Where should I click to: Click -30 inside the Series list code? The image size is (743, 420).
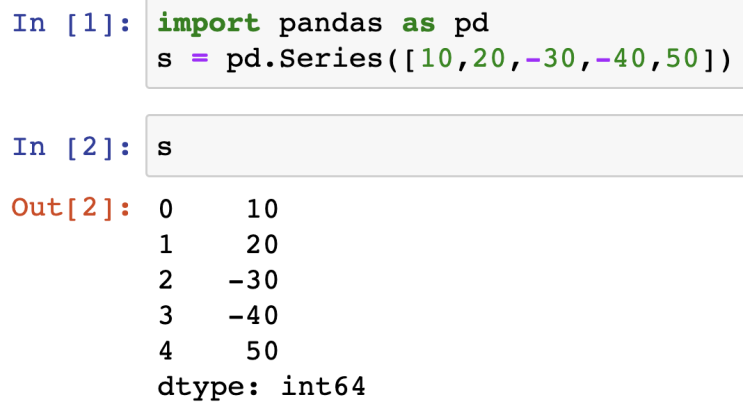click(x=554, y=59)
